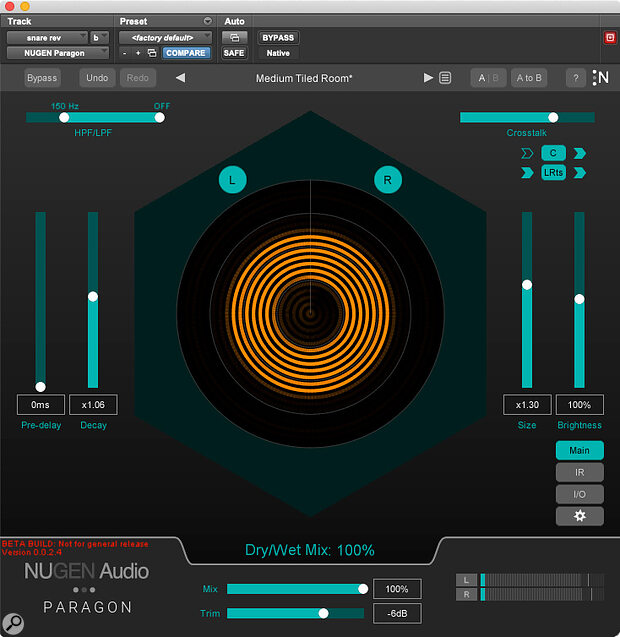Click the Dry/Wet Mix: 100% readout

[310, 550]
